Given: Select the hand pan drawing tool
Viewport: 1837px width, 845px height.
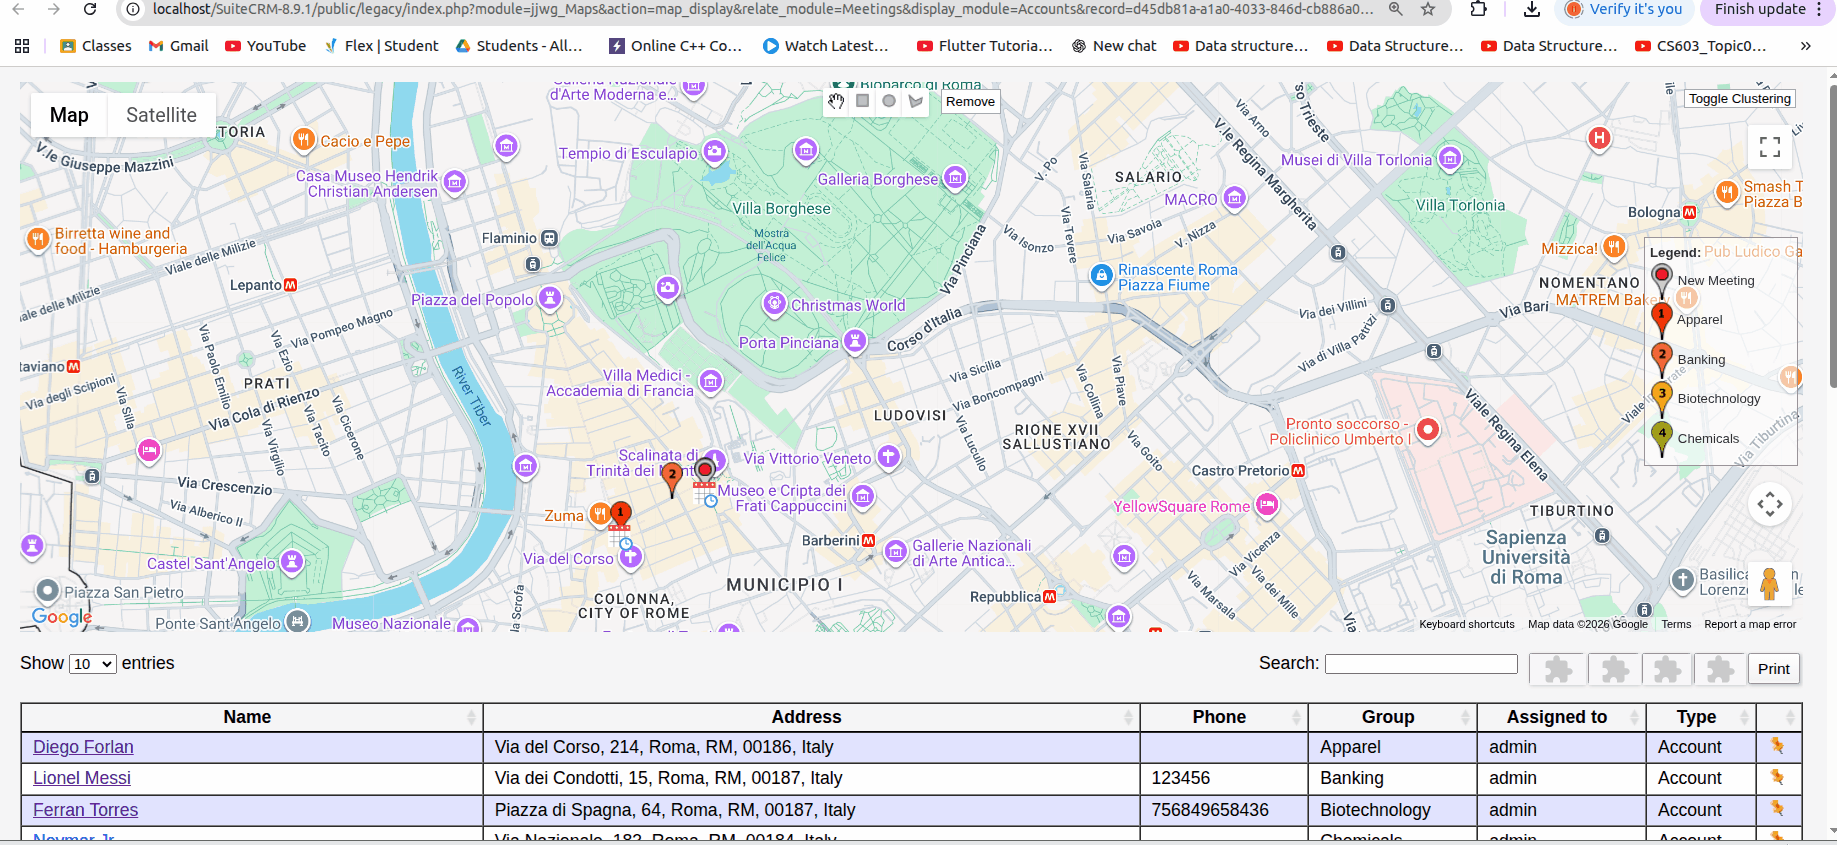Looking at the screenshot, I should click(836, 101).
